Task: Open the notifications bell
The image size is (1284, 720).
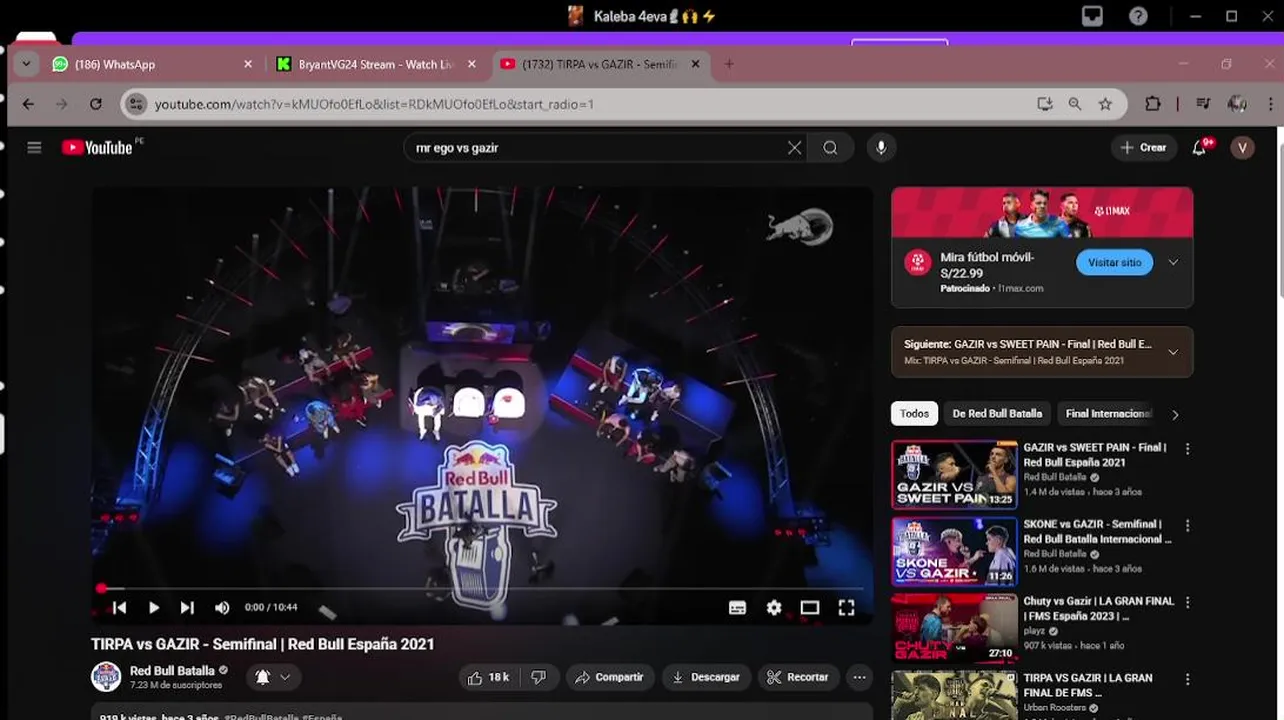Action: (1199, 147)
